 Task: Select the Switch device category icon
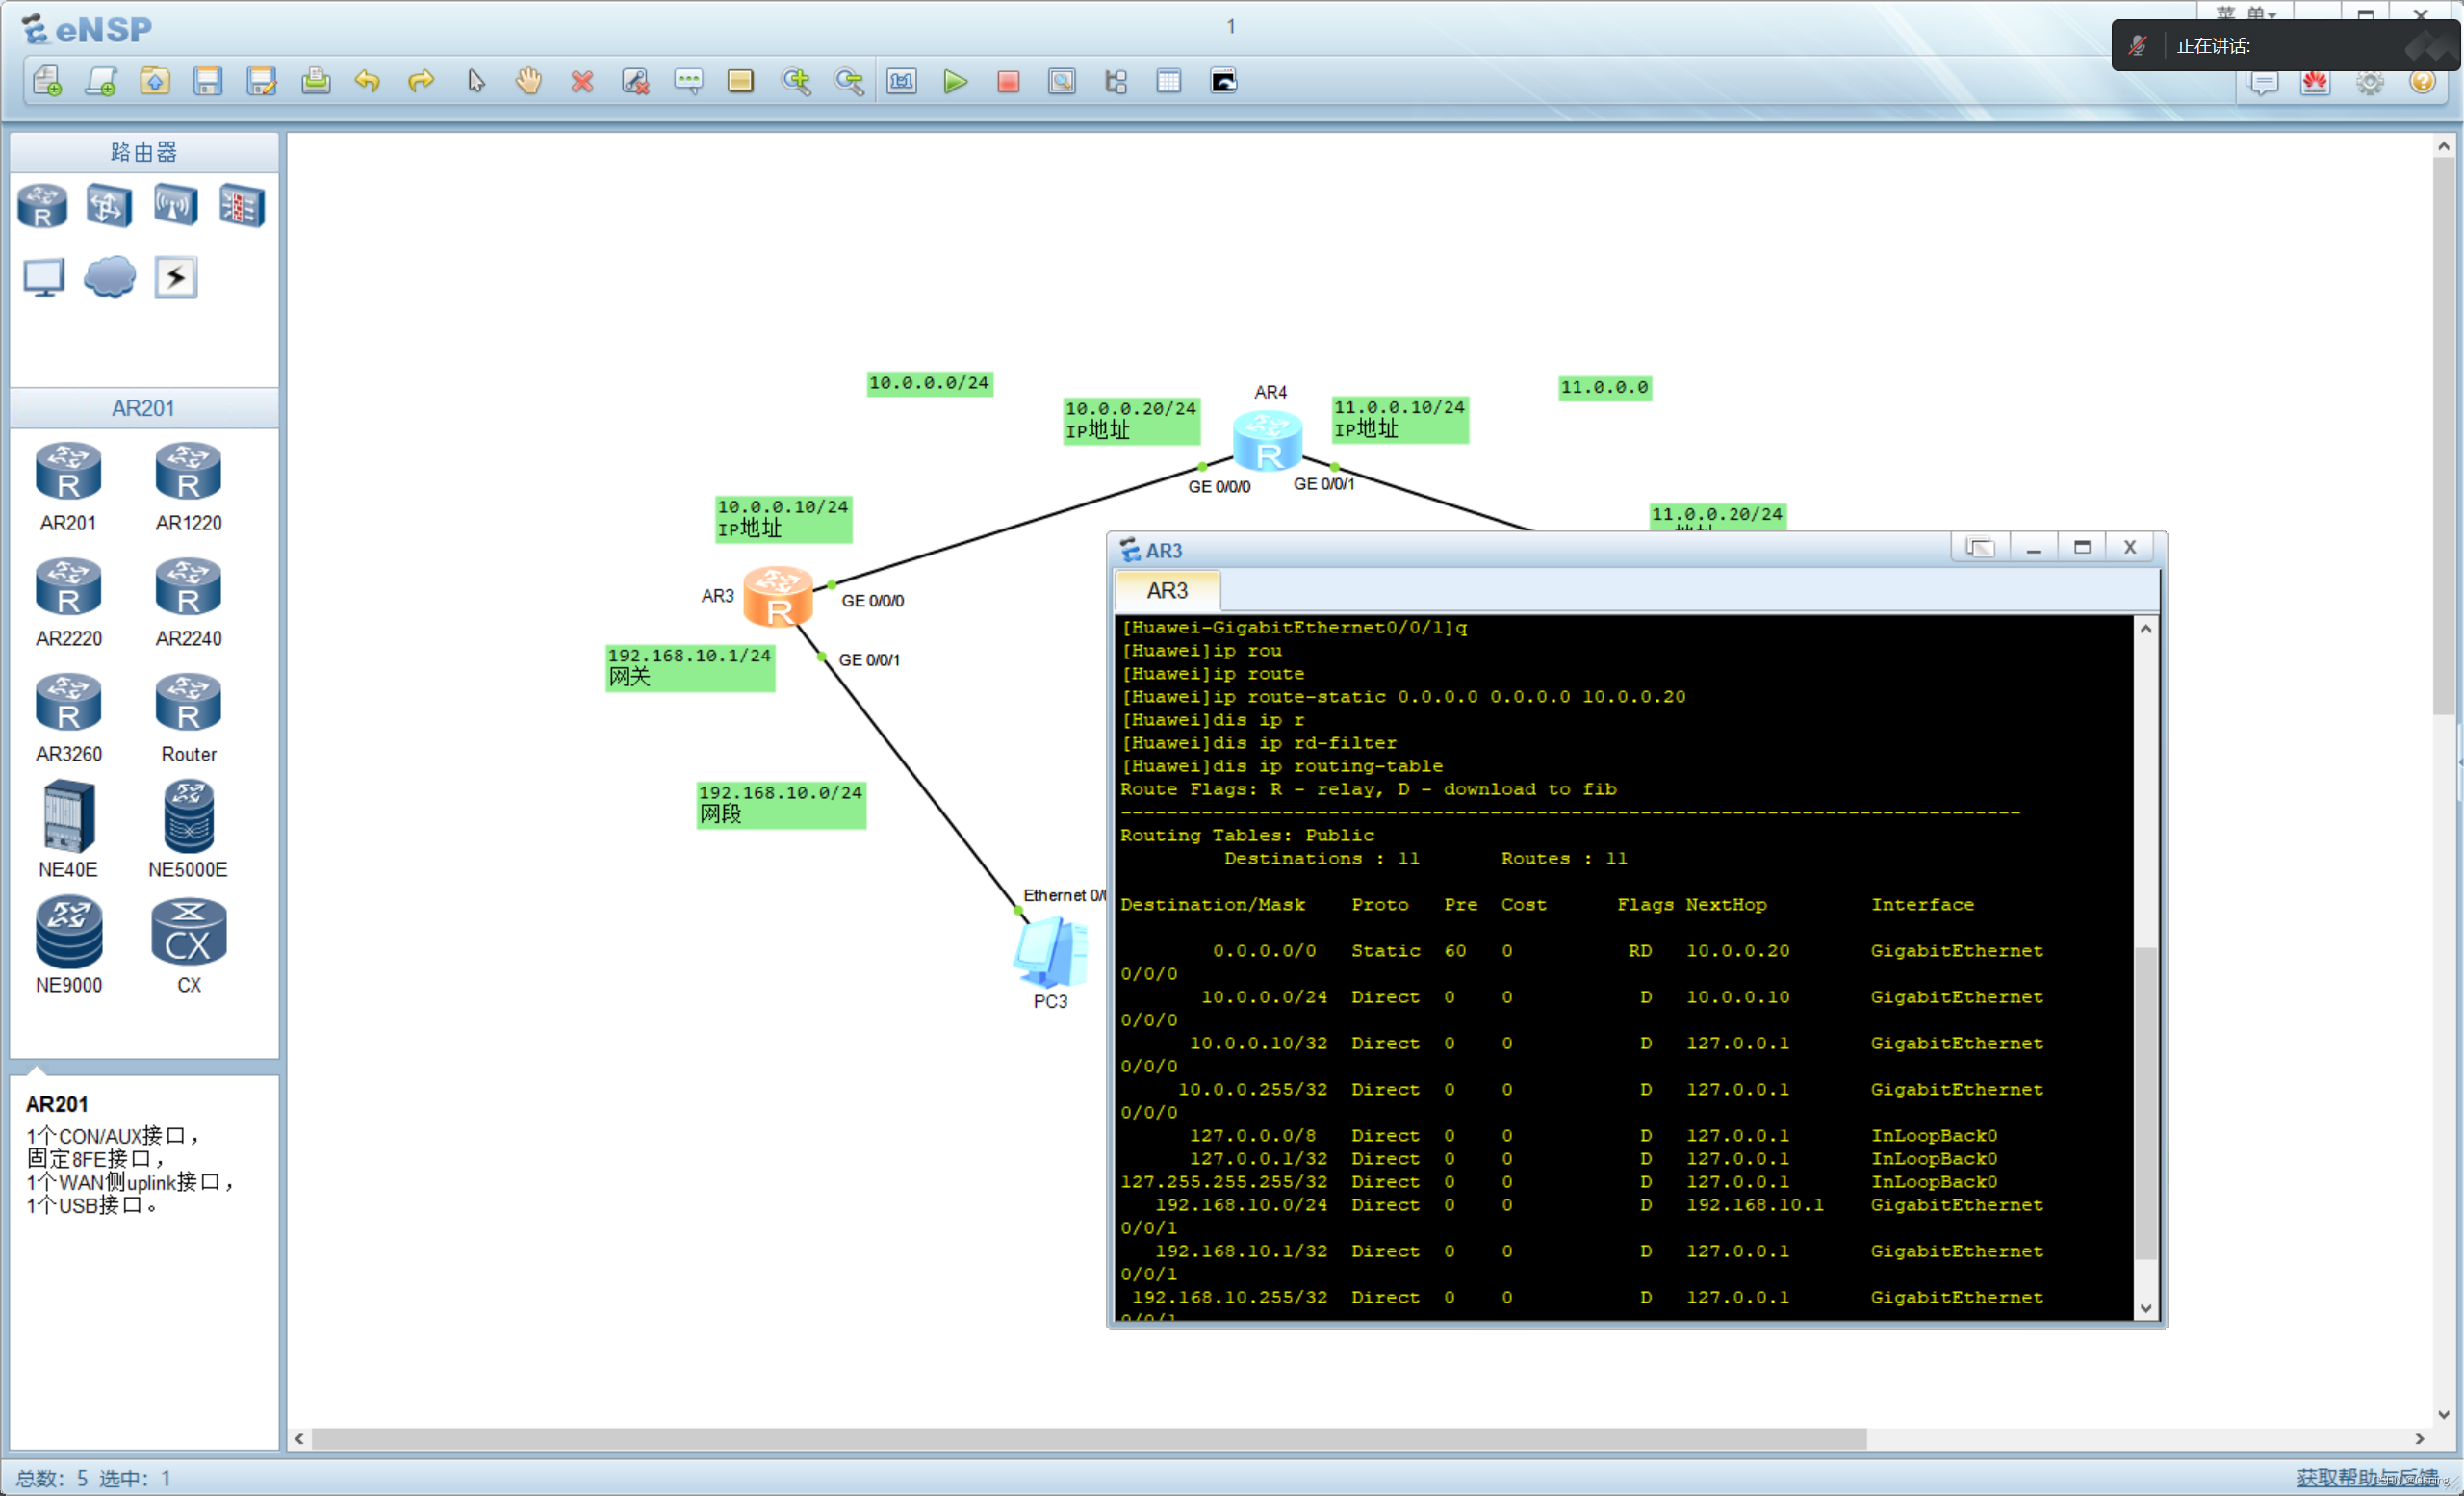coord(108,206)
